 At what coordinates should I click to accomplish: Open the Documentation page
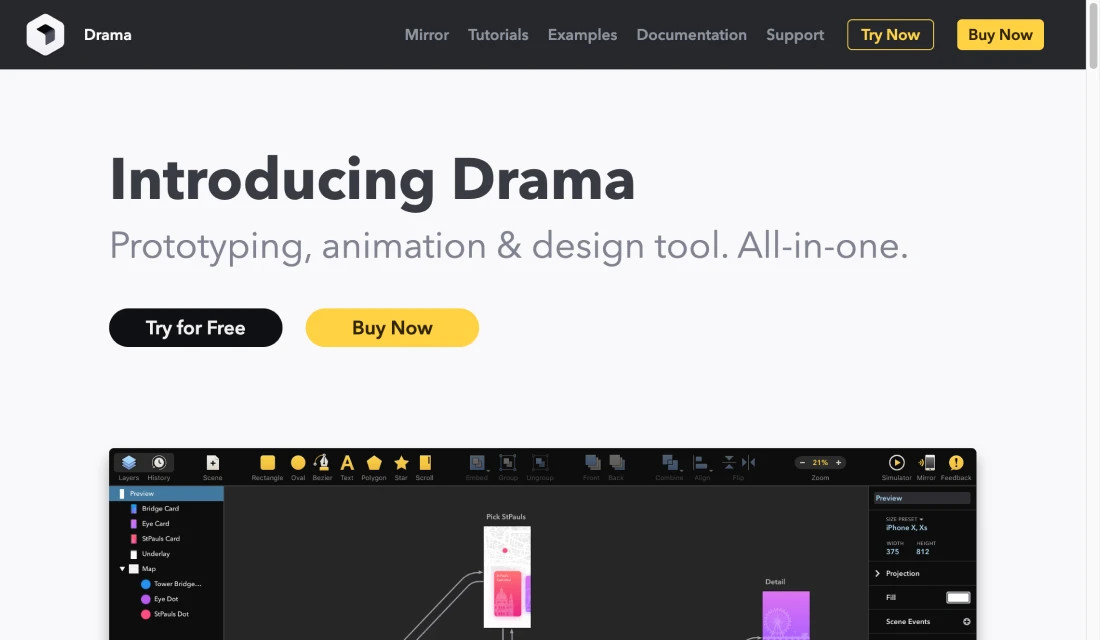[x=691, y=34]
